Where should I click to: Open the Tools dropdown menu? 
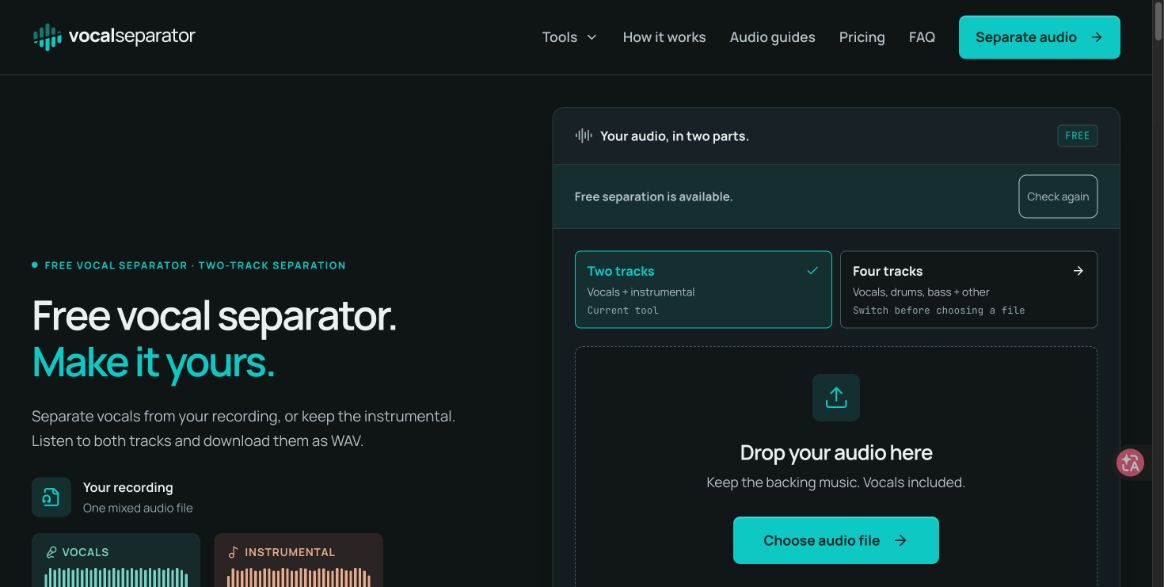pos(569,37)
